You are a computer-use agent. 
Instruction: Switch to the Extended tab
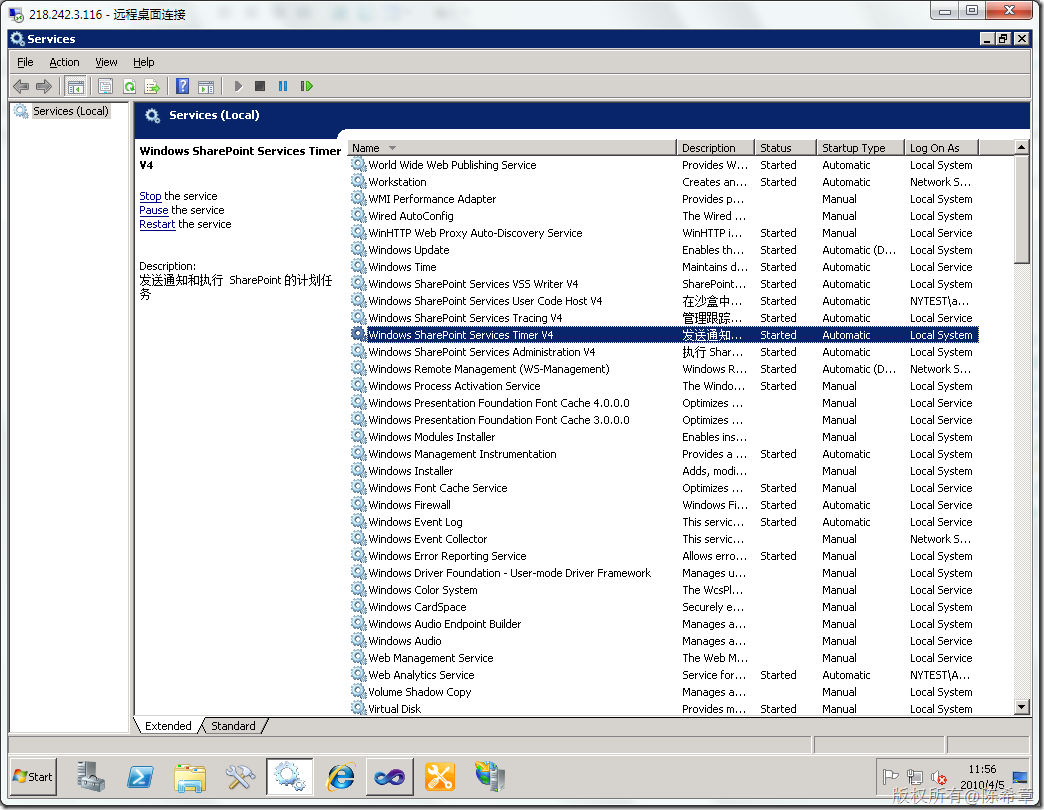pos(168,725)
